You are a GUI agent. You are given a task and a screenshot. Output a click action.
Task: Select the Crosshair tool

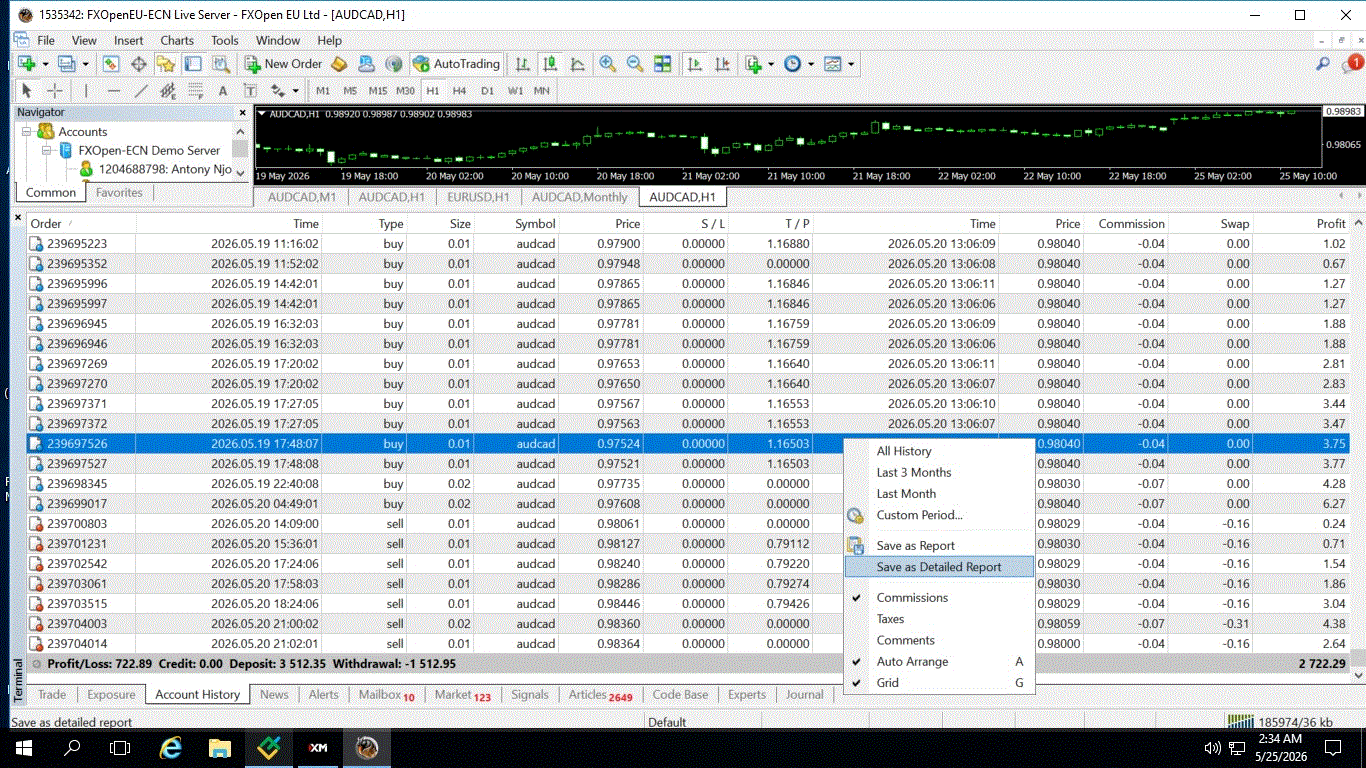[x=55, y=90]
